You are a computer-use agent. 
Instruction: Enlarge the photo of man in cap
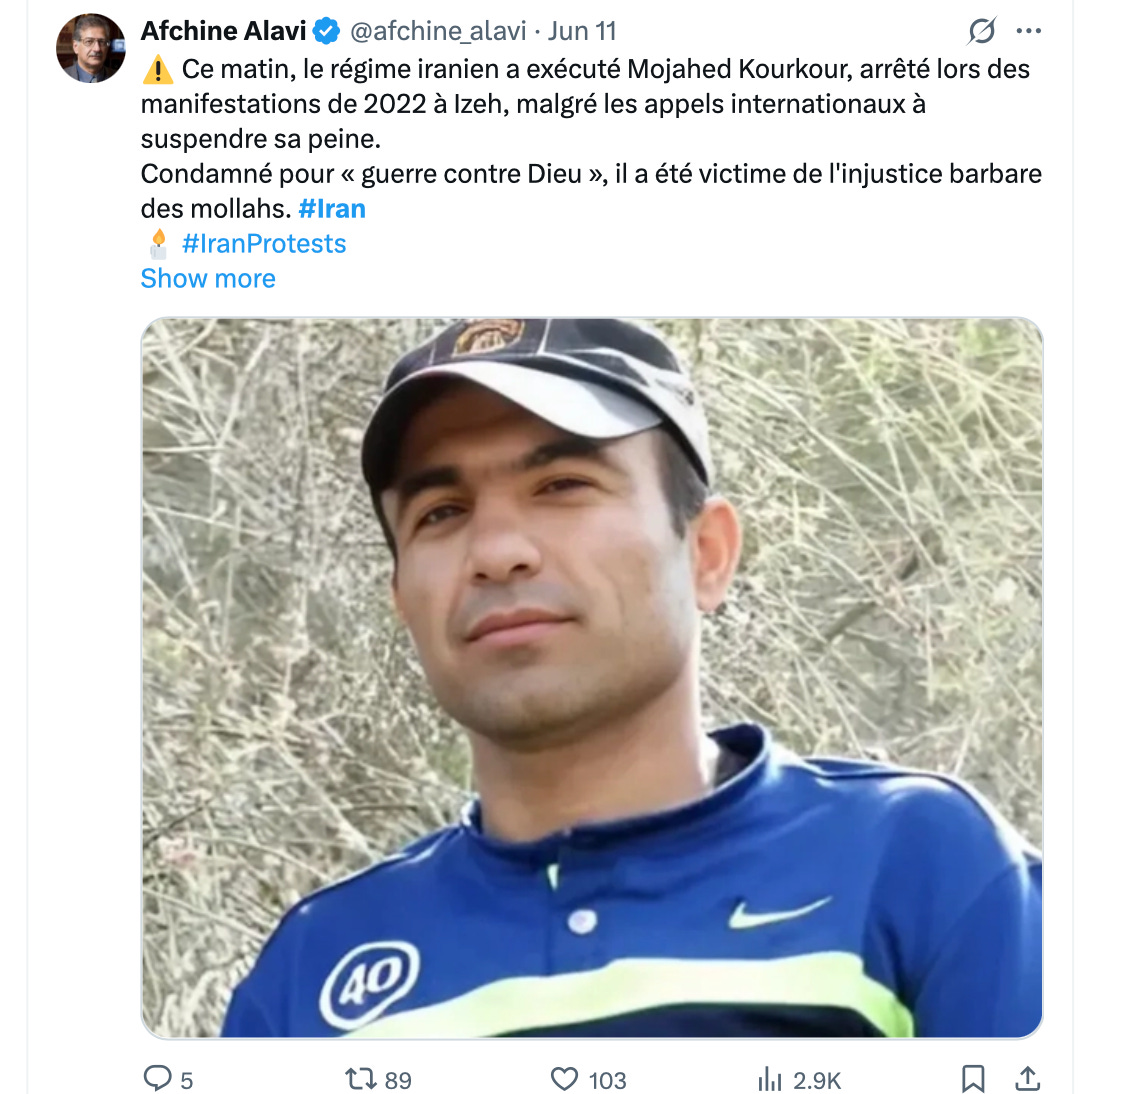592,678
